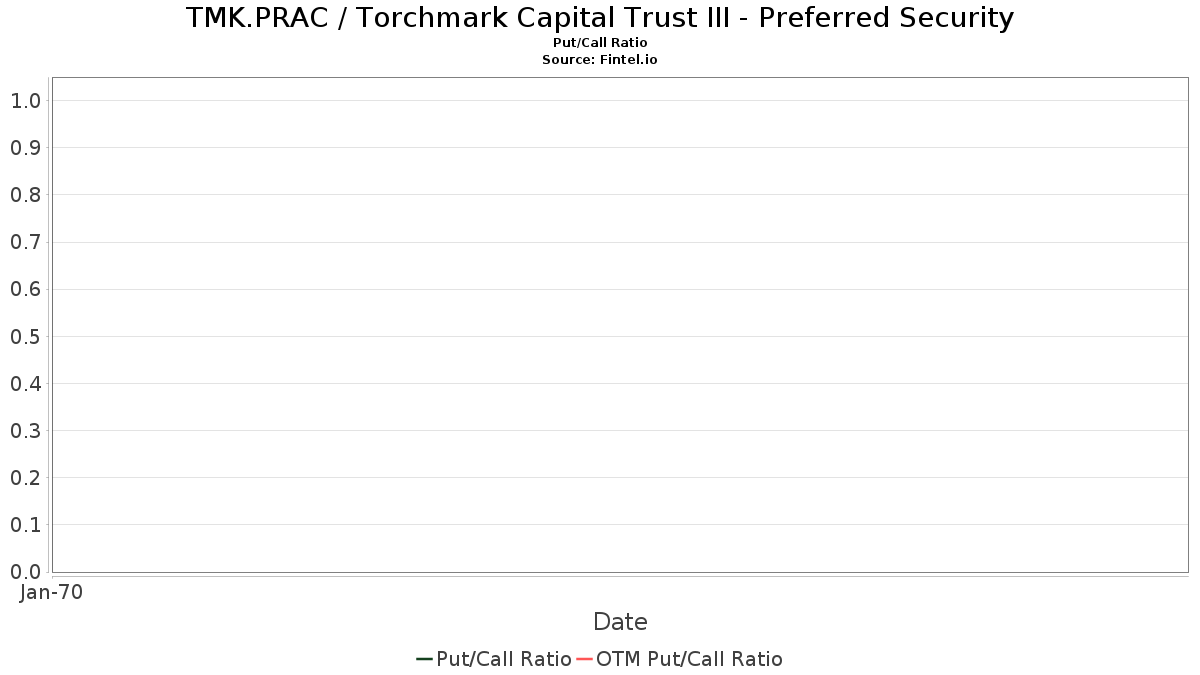
Task: Toggle the OTM Put/Call Ratio legend entry
Action: point(680,659)
